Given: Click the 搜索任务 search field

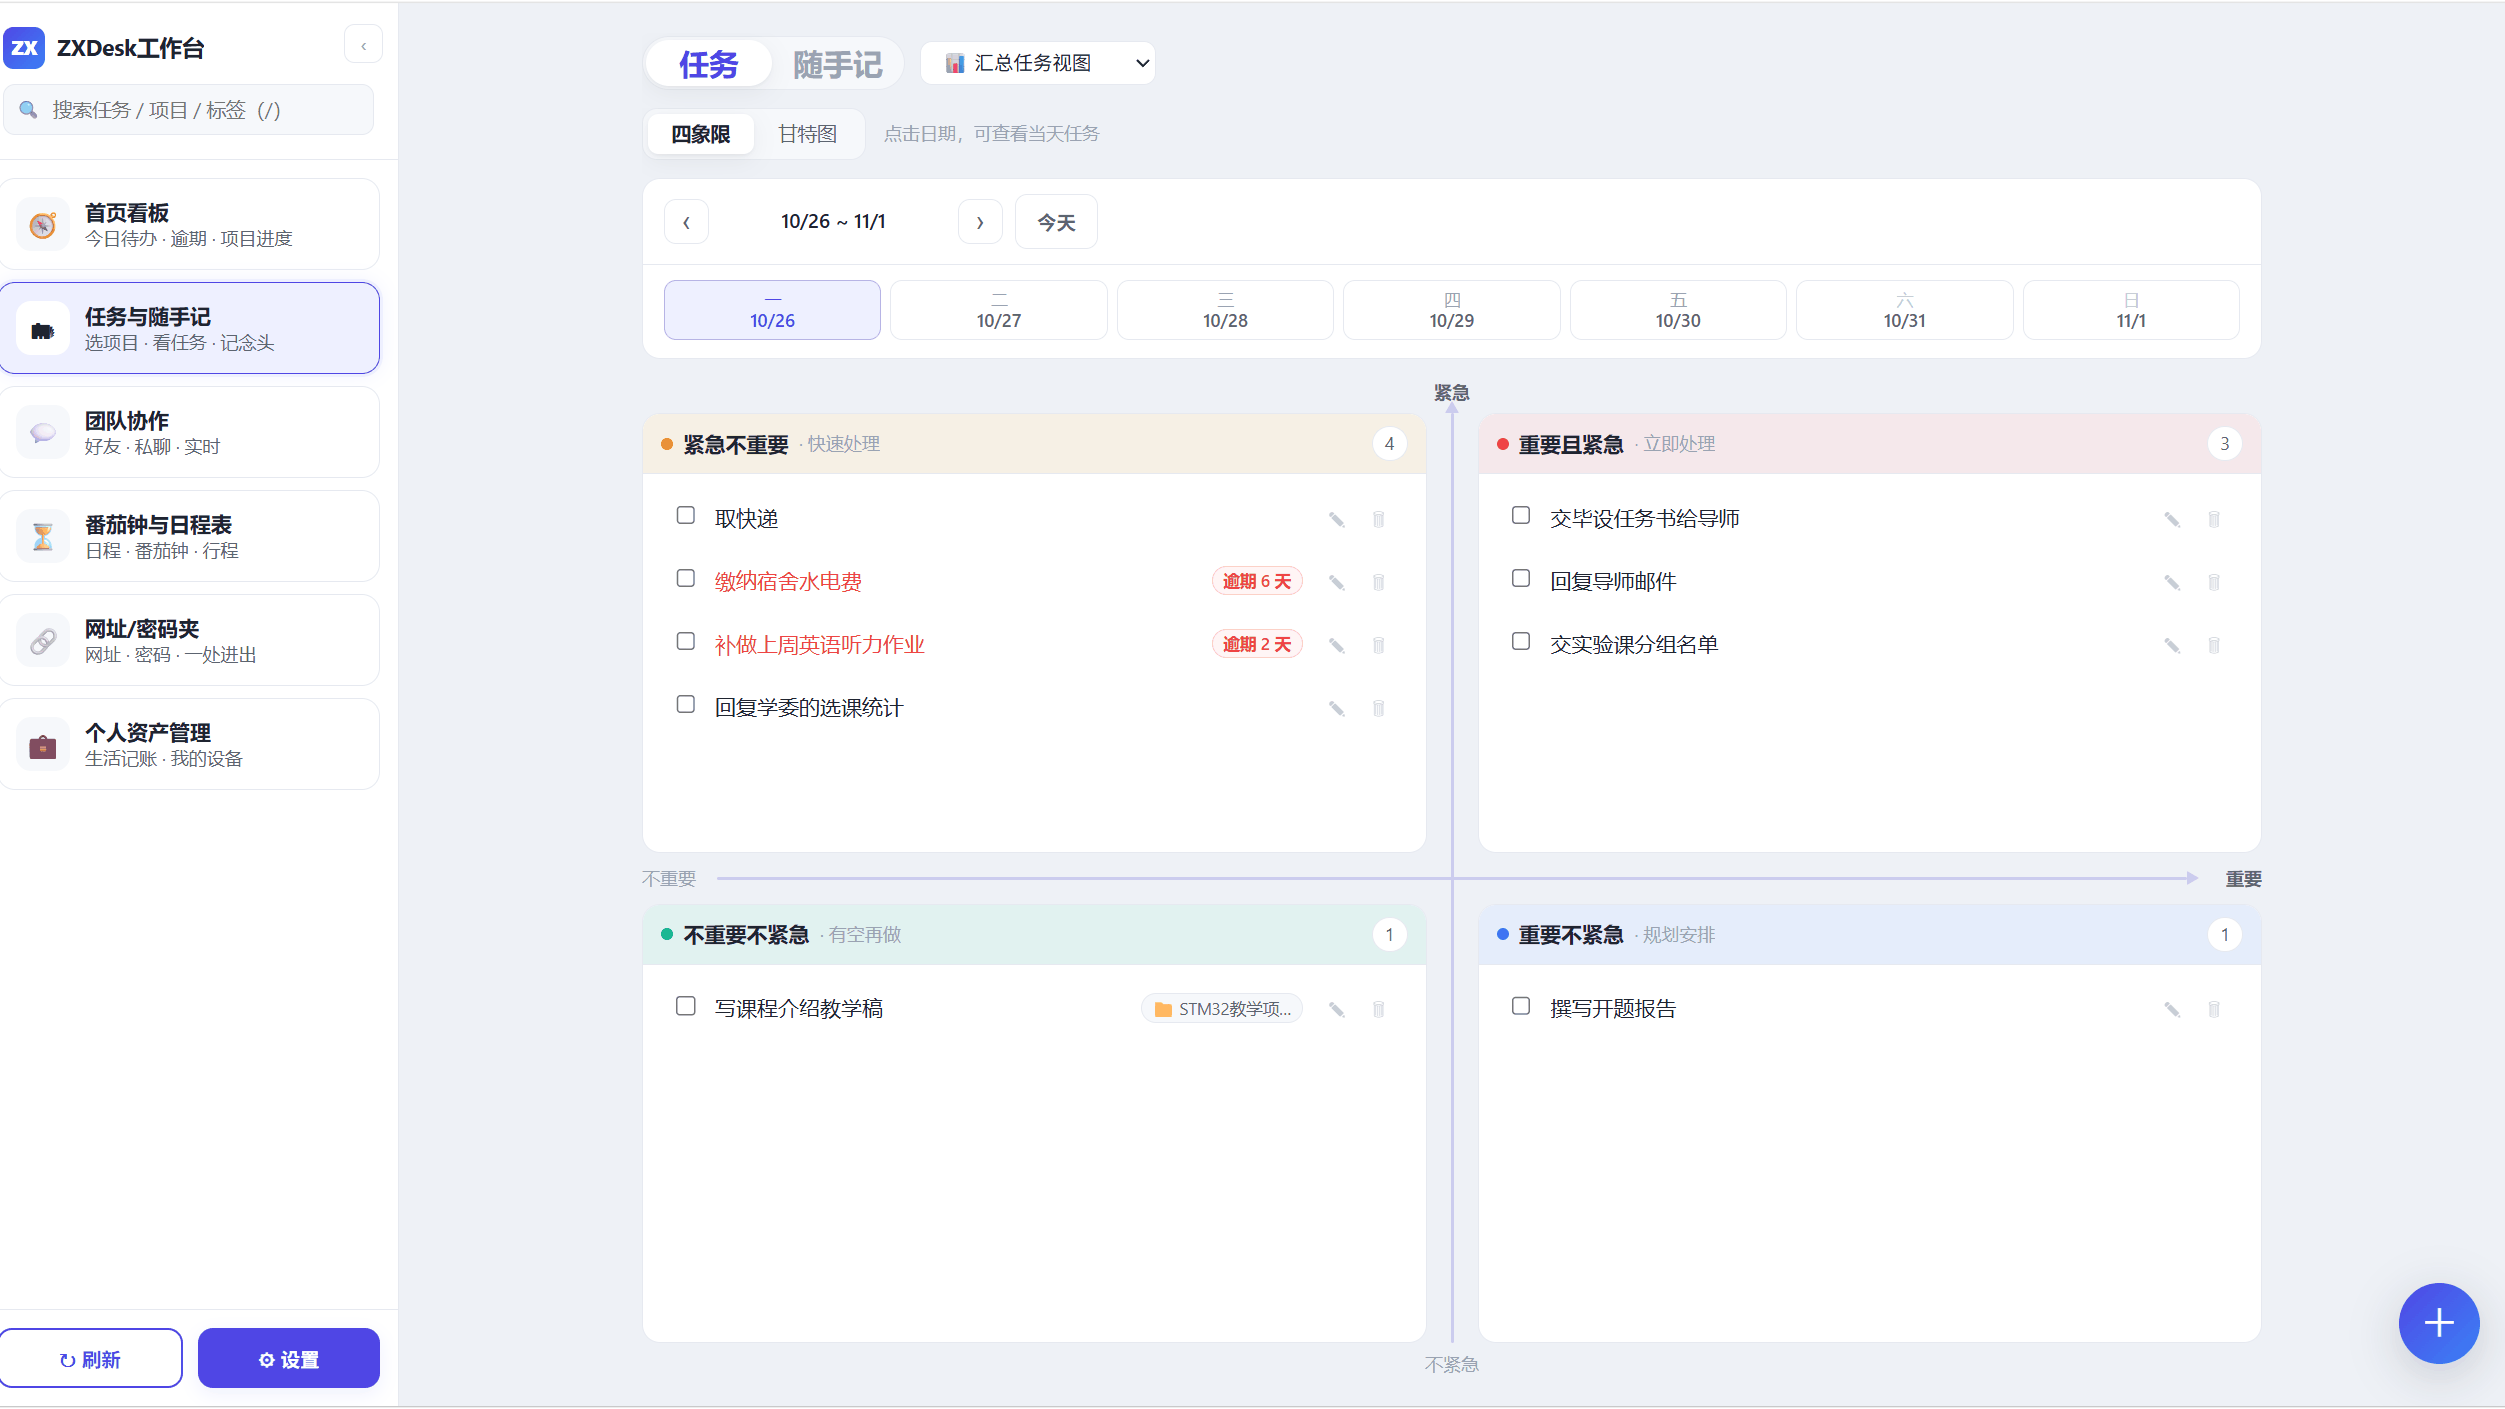Looking at the screenshot, I should [x=189, y=110].
